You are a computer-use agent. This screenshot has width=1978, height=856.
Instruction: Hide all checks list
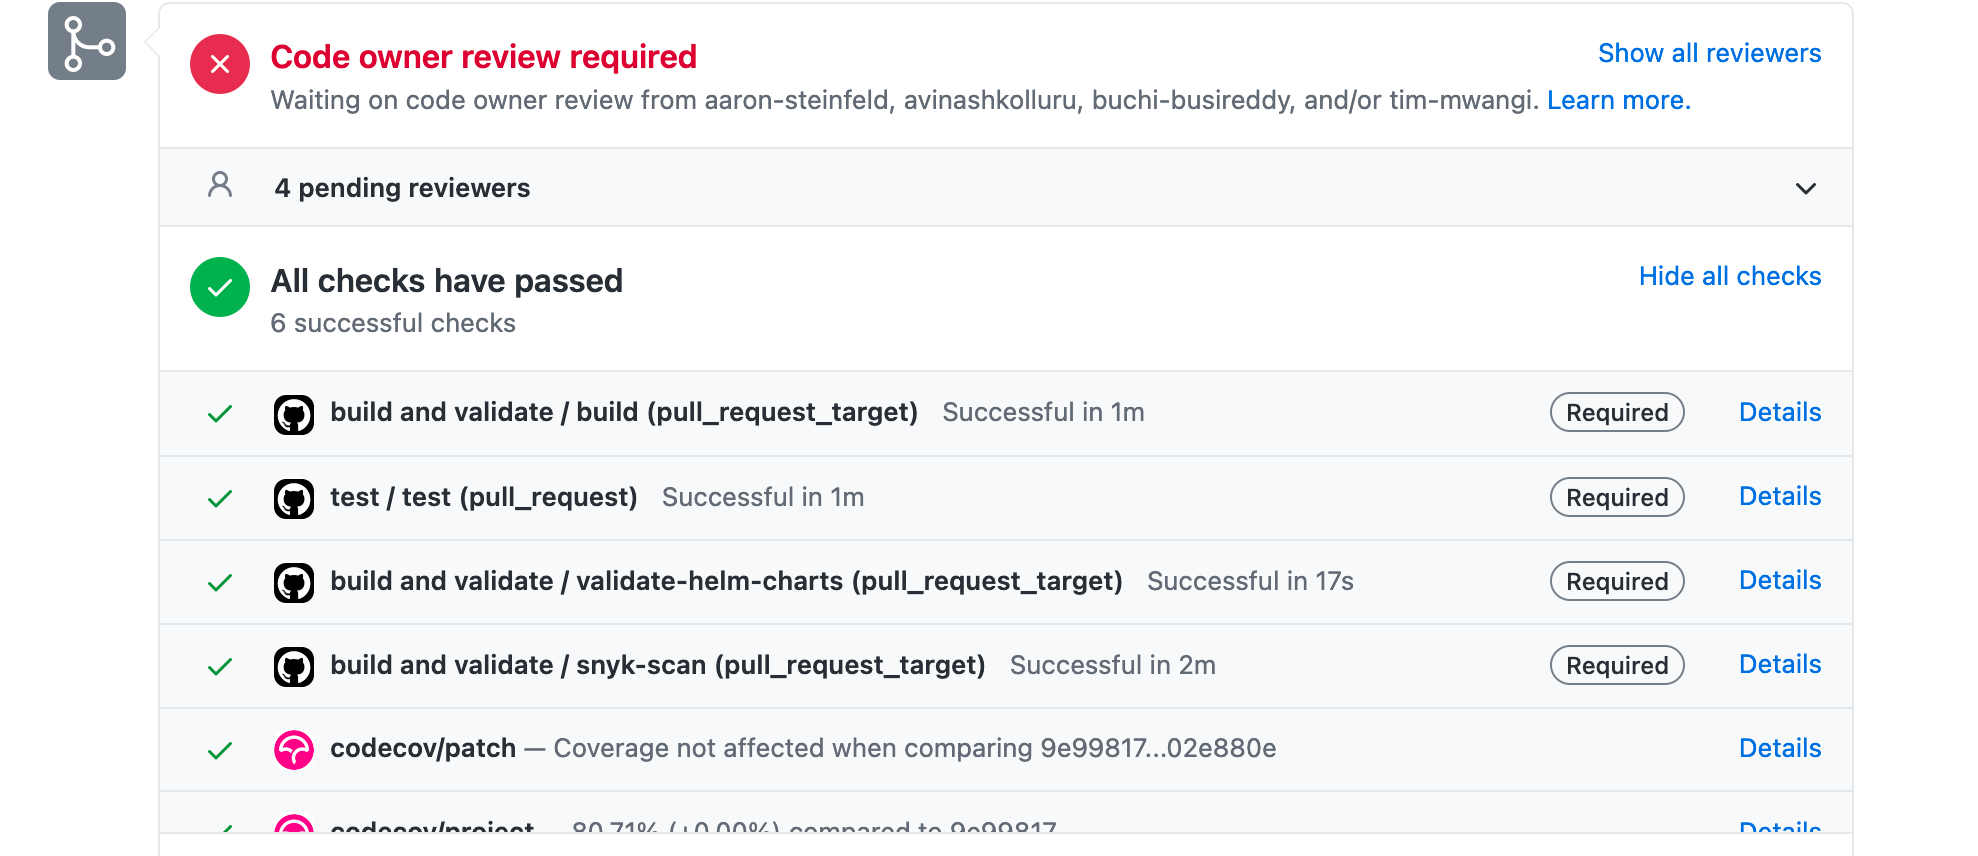1730,276
